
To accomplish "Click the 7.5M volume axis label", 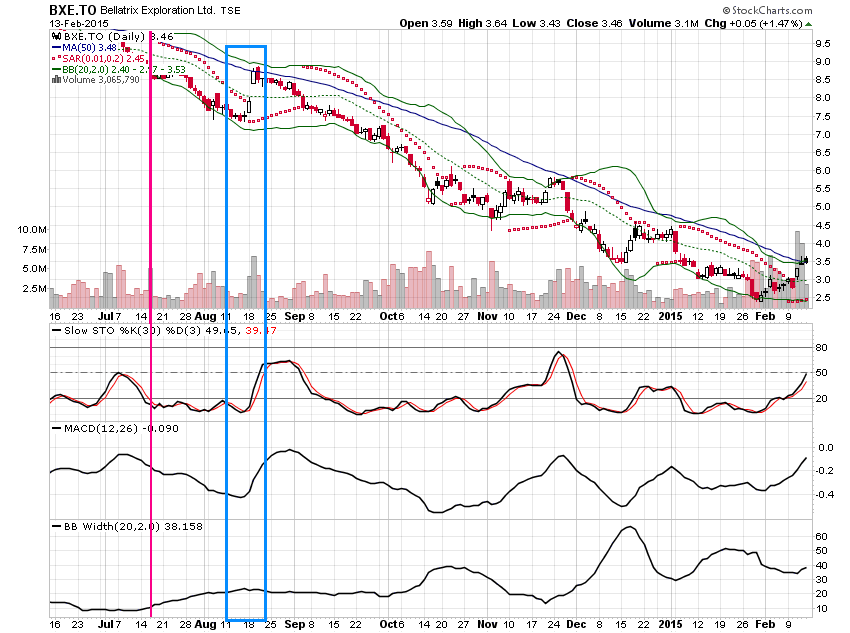I will [x=35, y=249].
